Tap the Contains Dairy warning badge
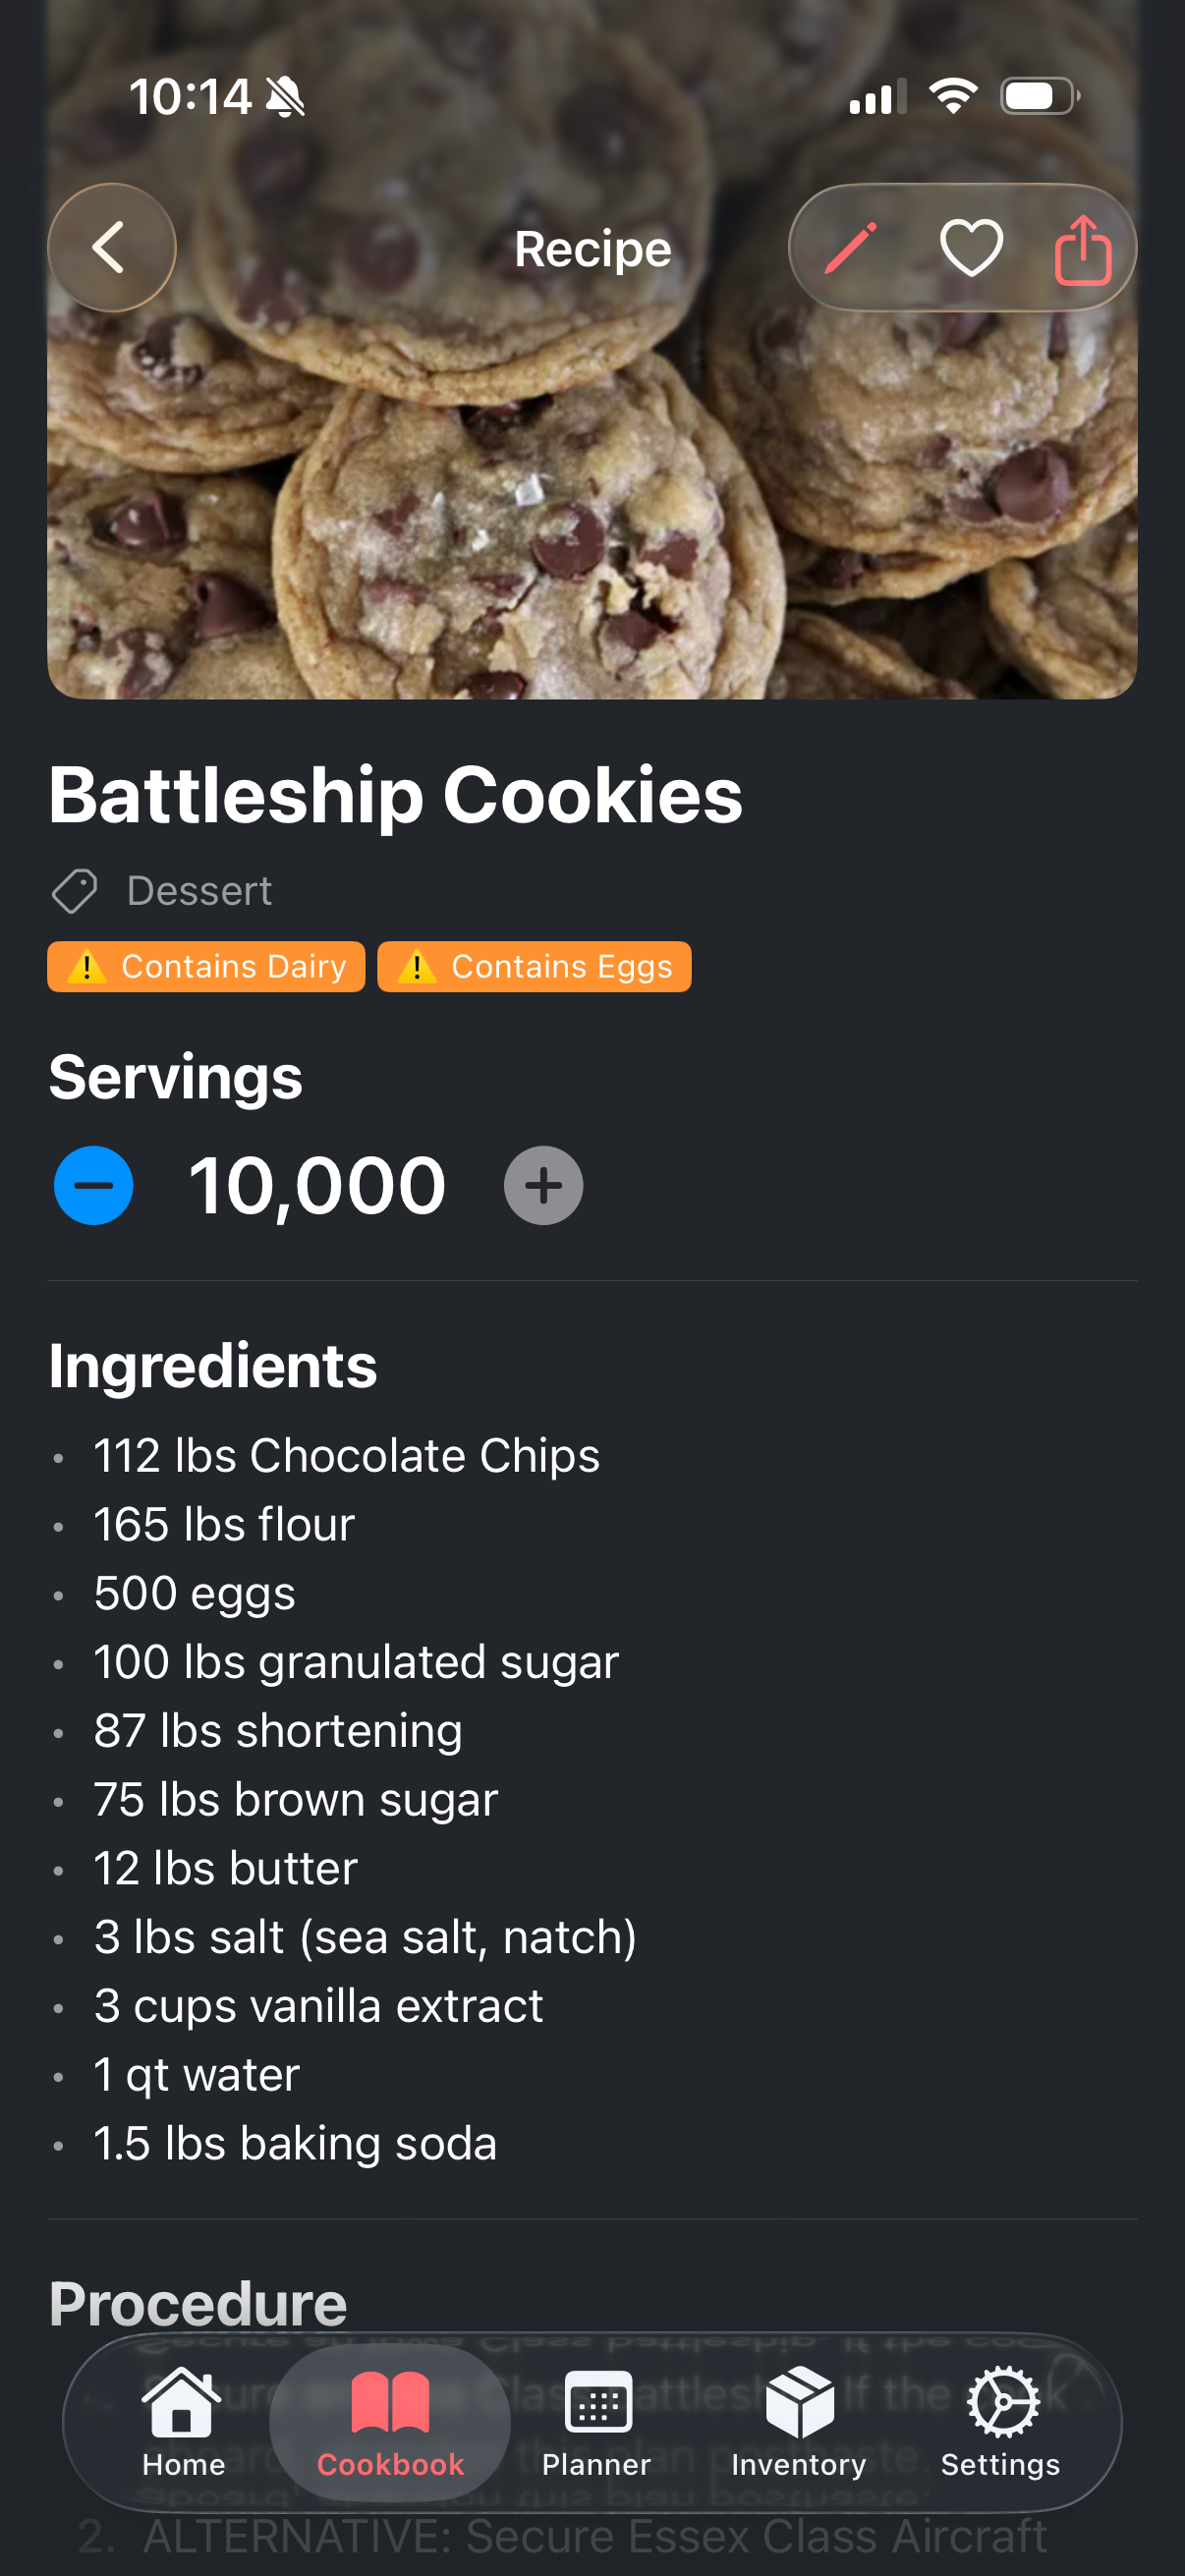 [206, 966]
